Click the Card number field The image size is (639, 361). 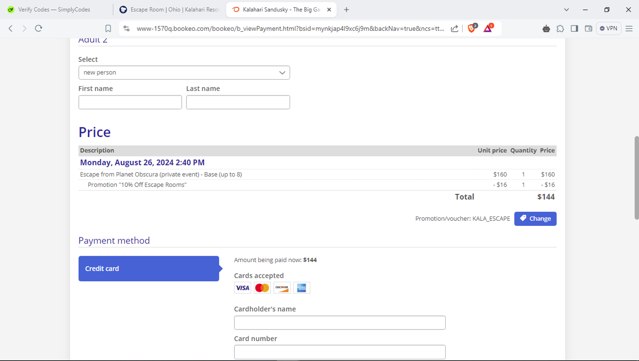tap(340, 352)
